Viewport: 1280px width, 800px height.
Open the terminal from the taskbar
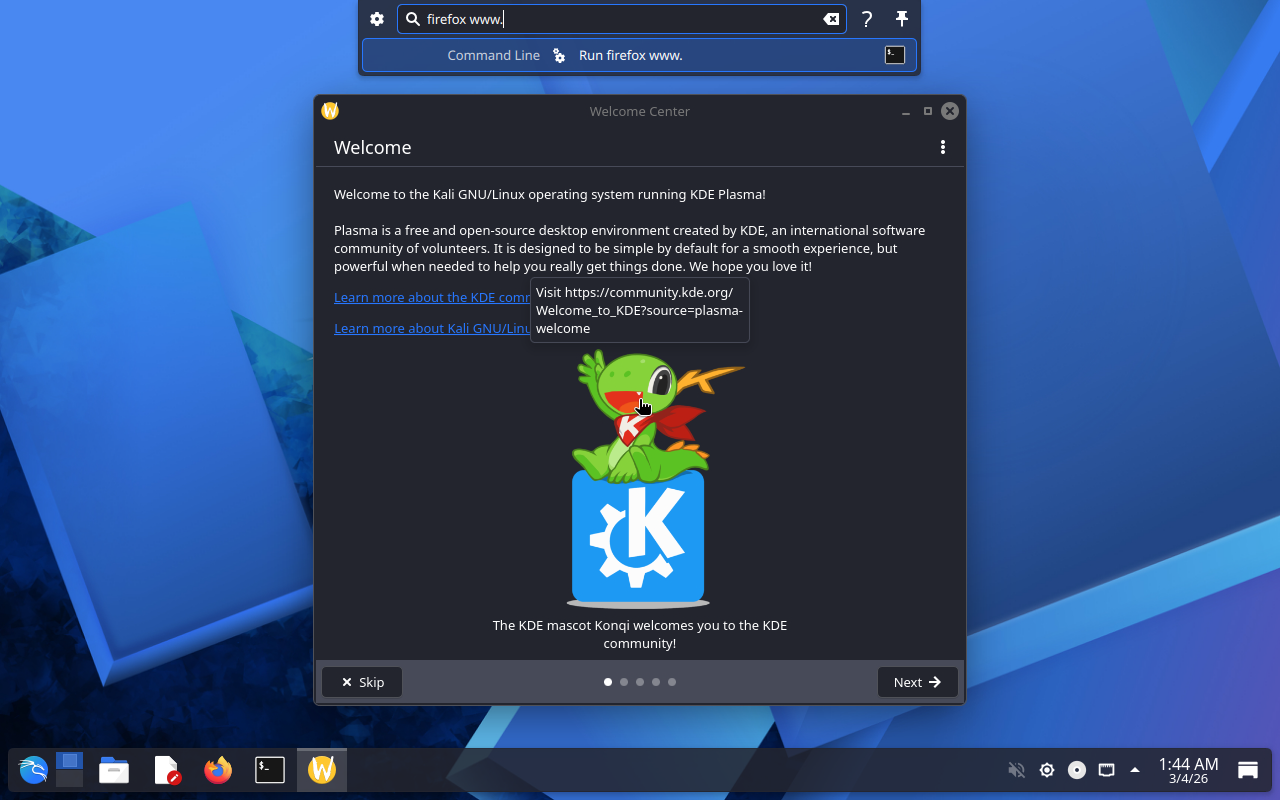click(x=270, y=770)
